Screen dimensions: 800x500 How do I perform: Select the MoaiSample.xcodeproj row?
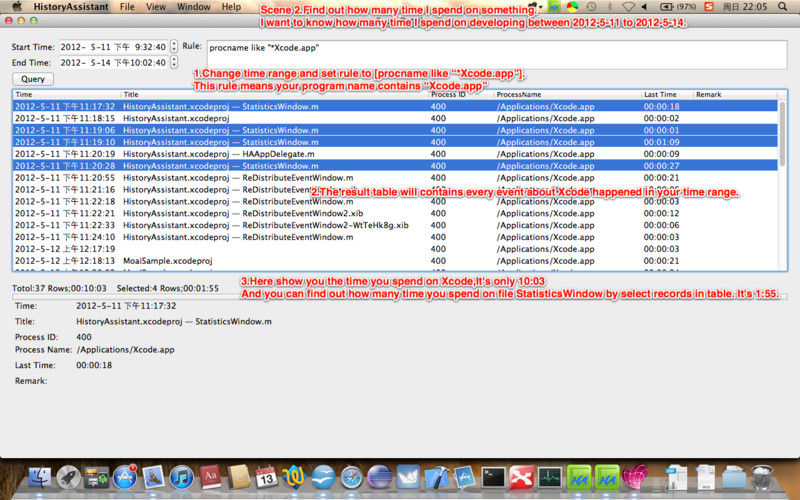coord(395,261)
